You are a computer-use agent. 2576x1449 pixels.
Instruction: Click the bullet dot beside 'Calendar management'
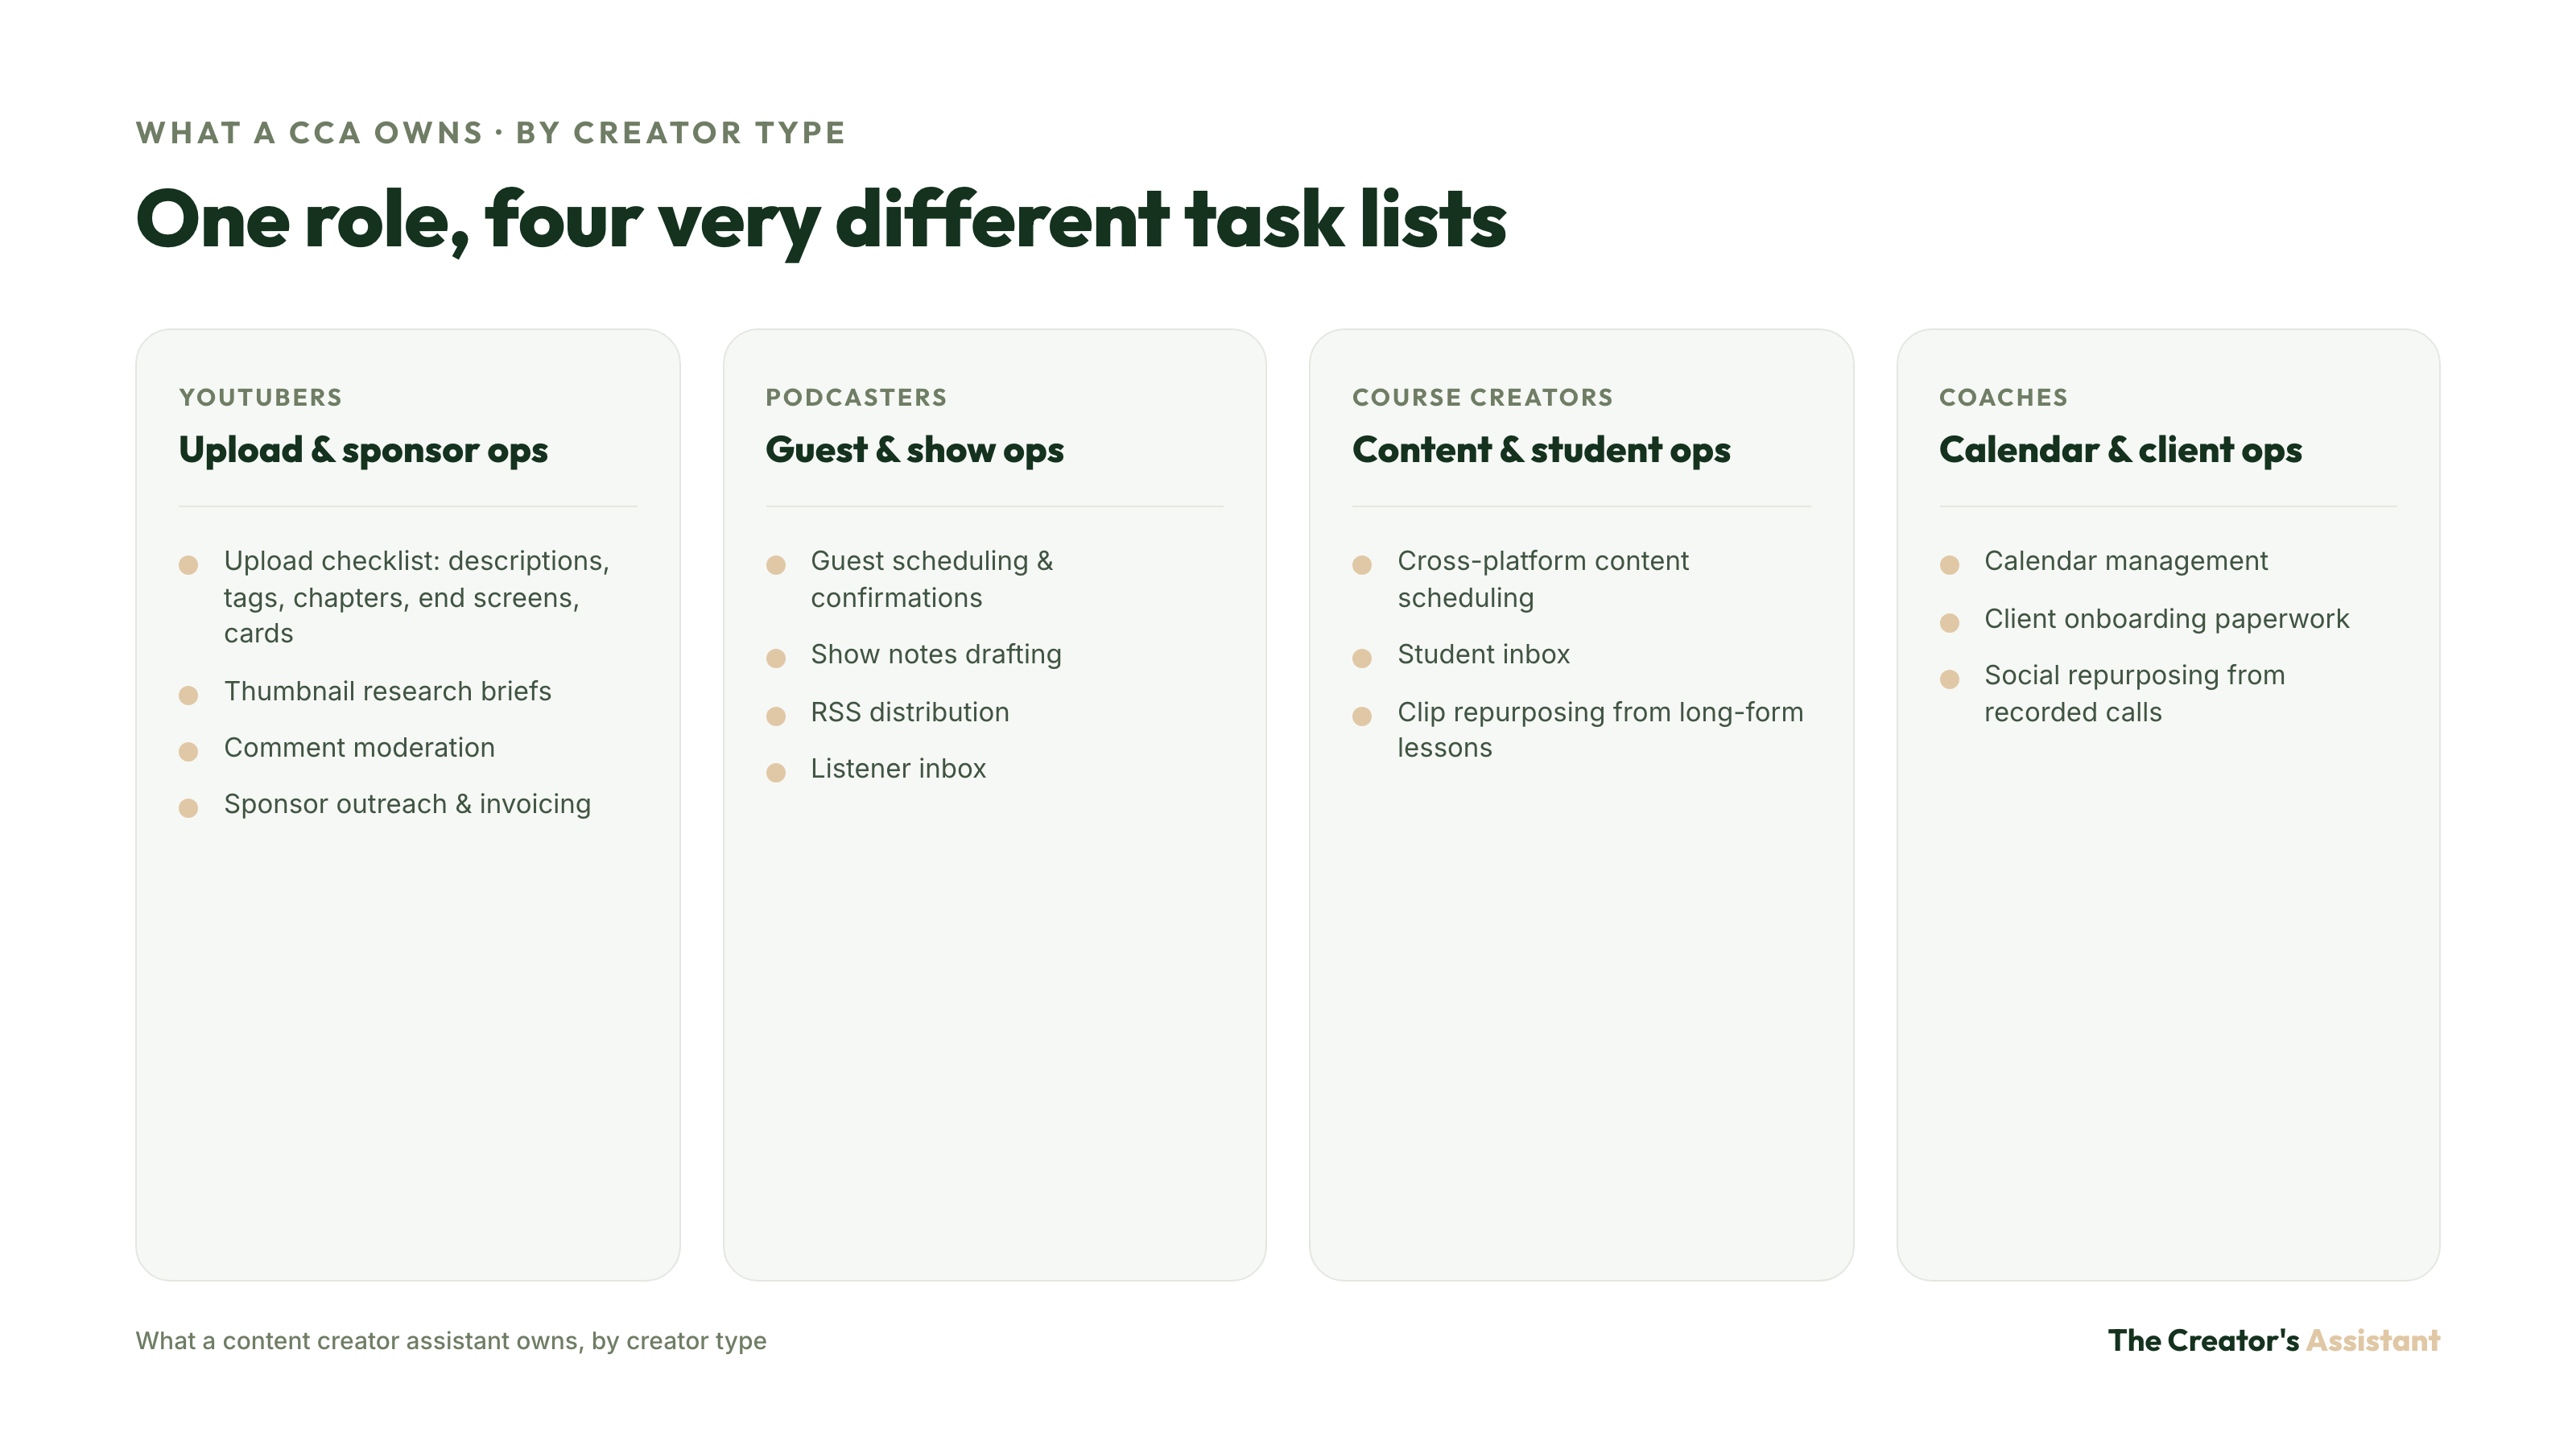tap(1949, 565)
